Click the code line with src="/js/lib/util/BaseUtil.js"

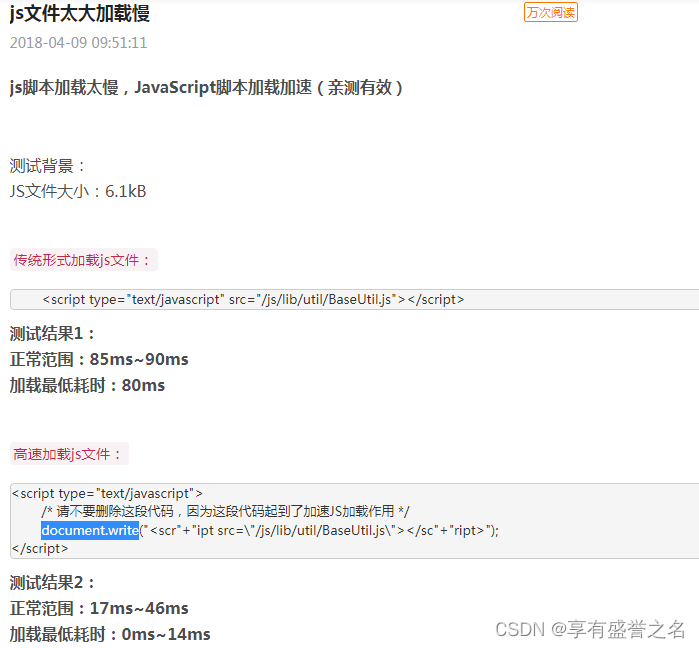point(253,299)
